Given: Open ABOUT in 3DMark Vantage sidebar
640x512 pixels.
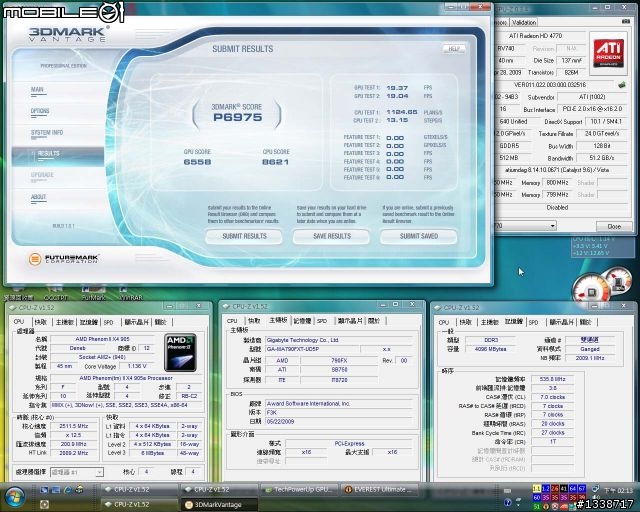Looking at the screenshot, I should click(x=38, y=197).
